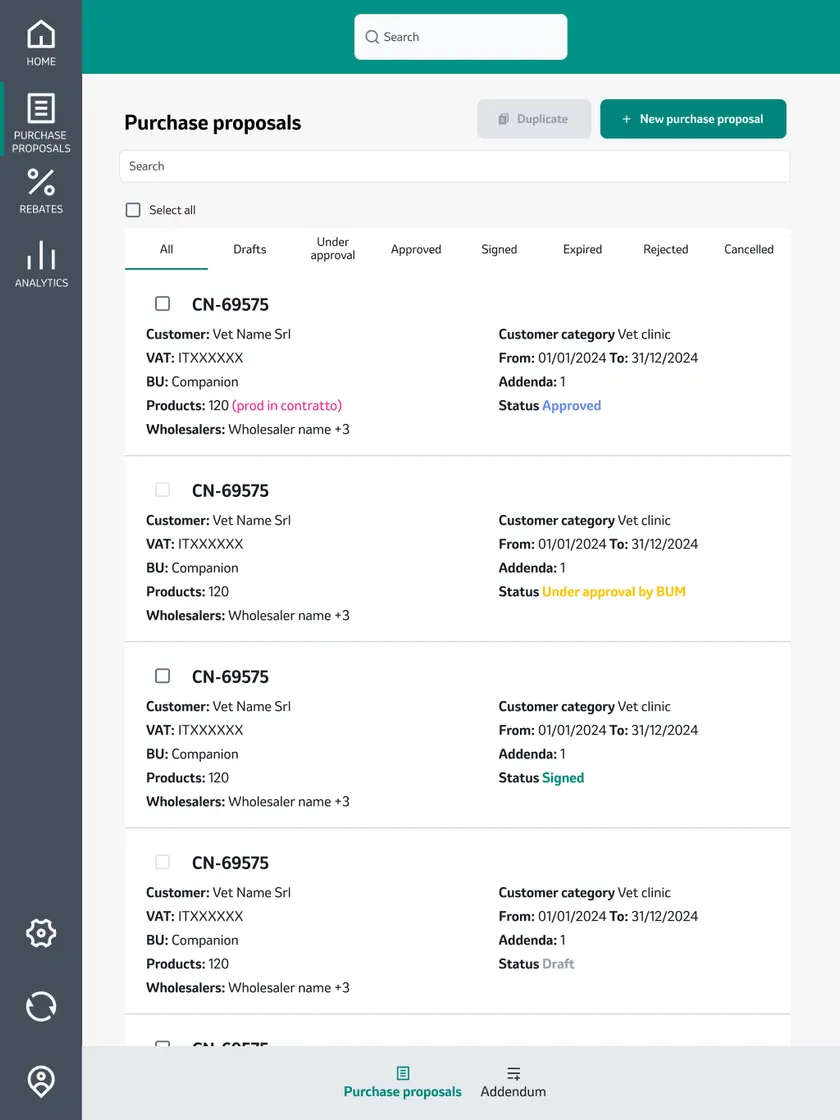The width and height of the screenshot is (840, 1120).
Task: Tick the checkbox of the Signed proposal
Action: tap(163, 676)
